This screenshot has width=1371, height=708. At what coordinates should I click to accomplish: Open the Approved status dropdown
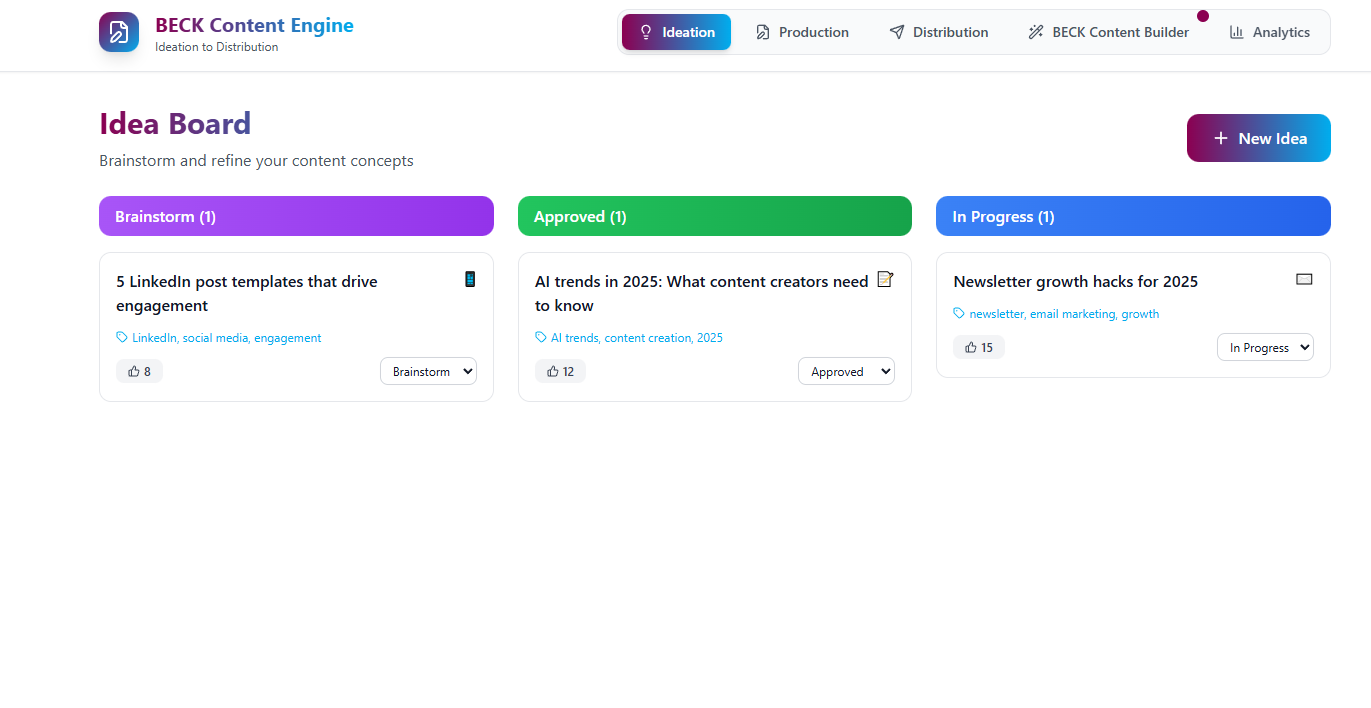tap(846, 371)
